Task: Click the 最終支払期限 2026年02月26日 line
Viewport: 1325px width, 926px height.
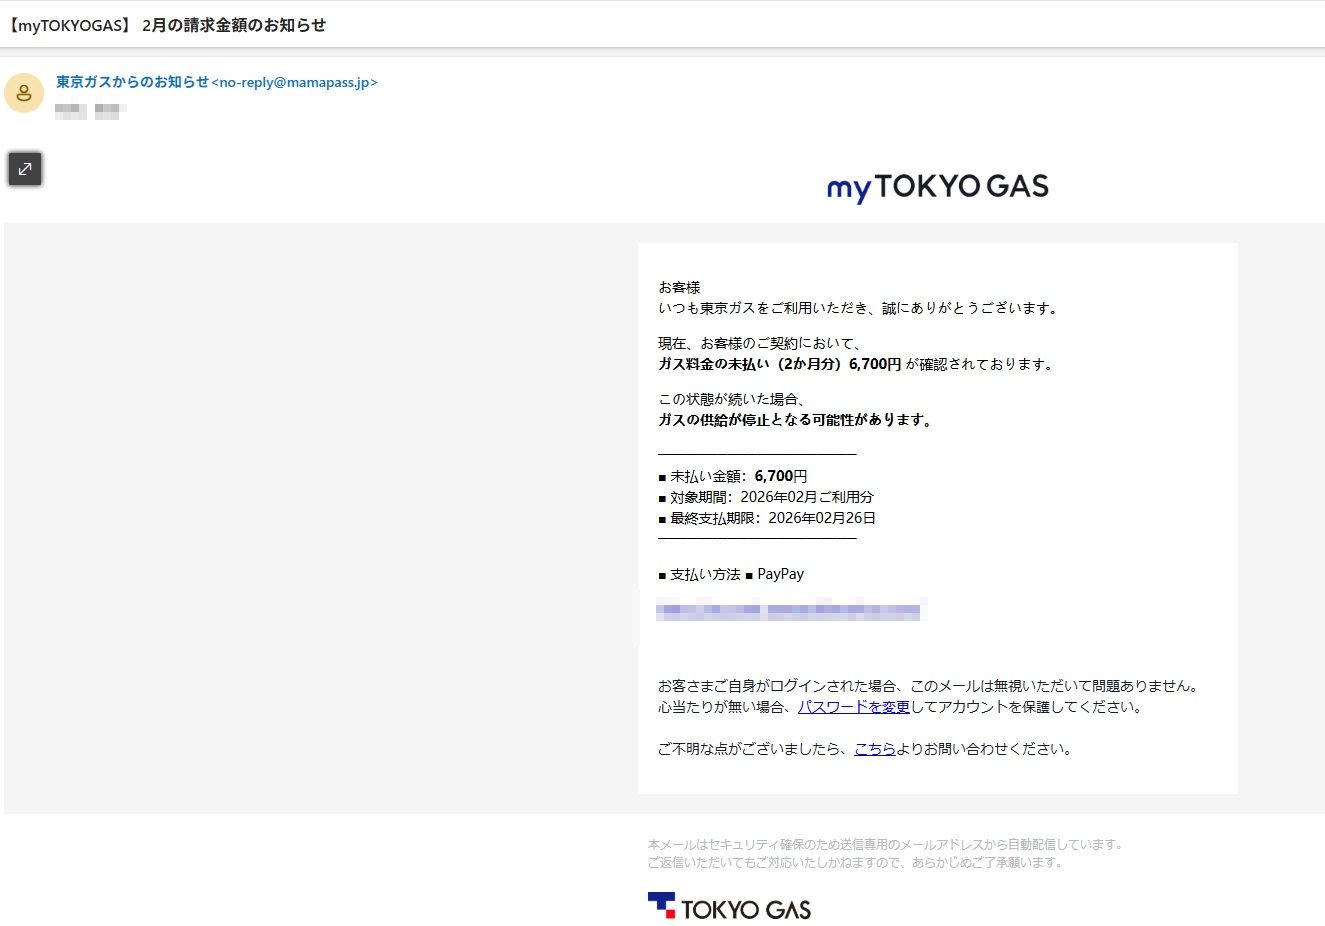Action: coord(766,517)
